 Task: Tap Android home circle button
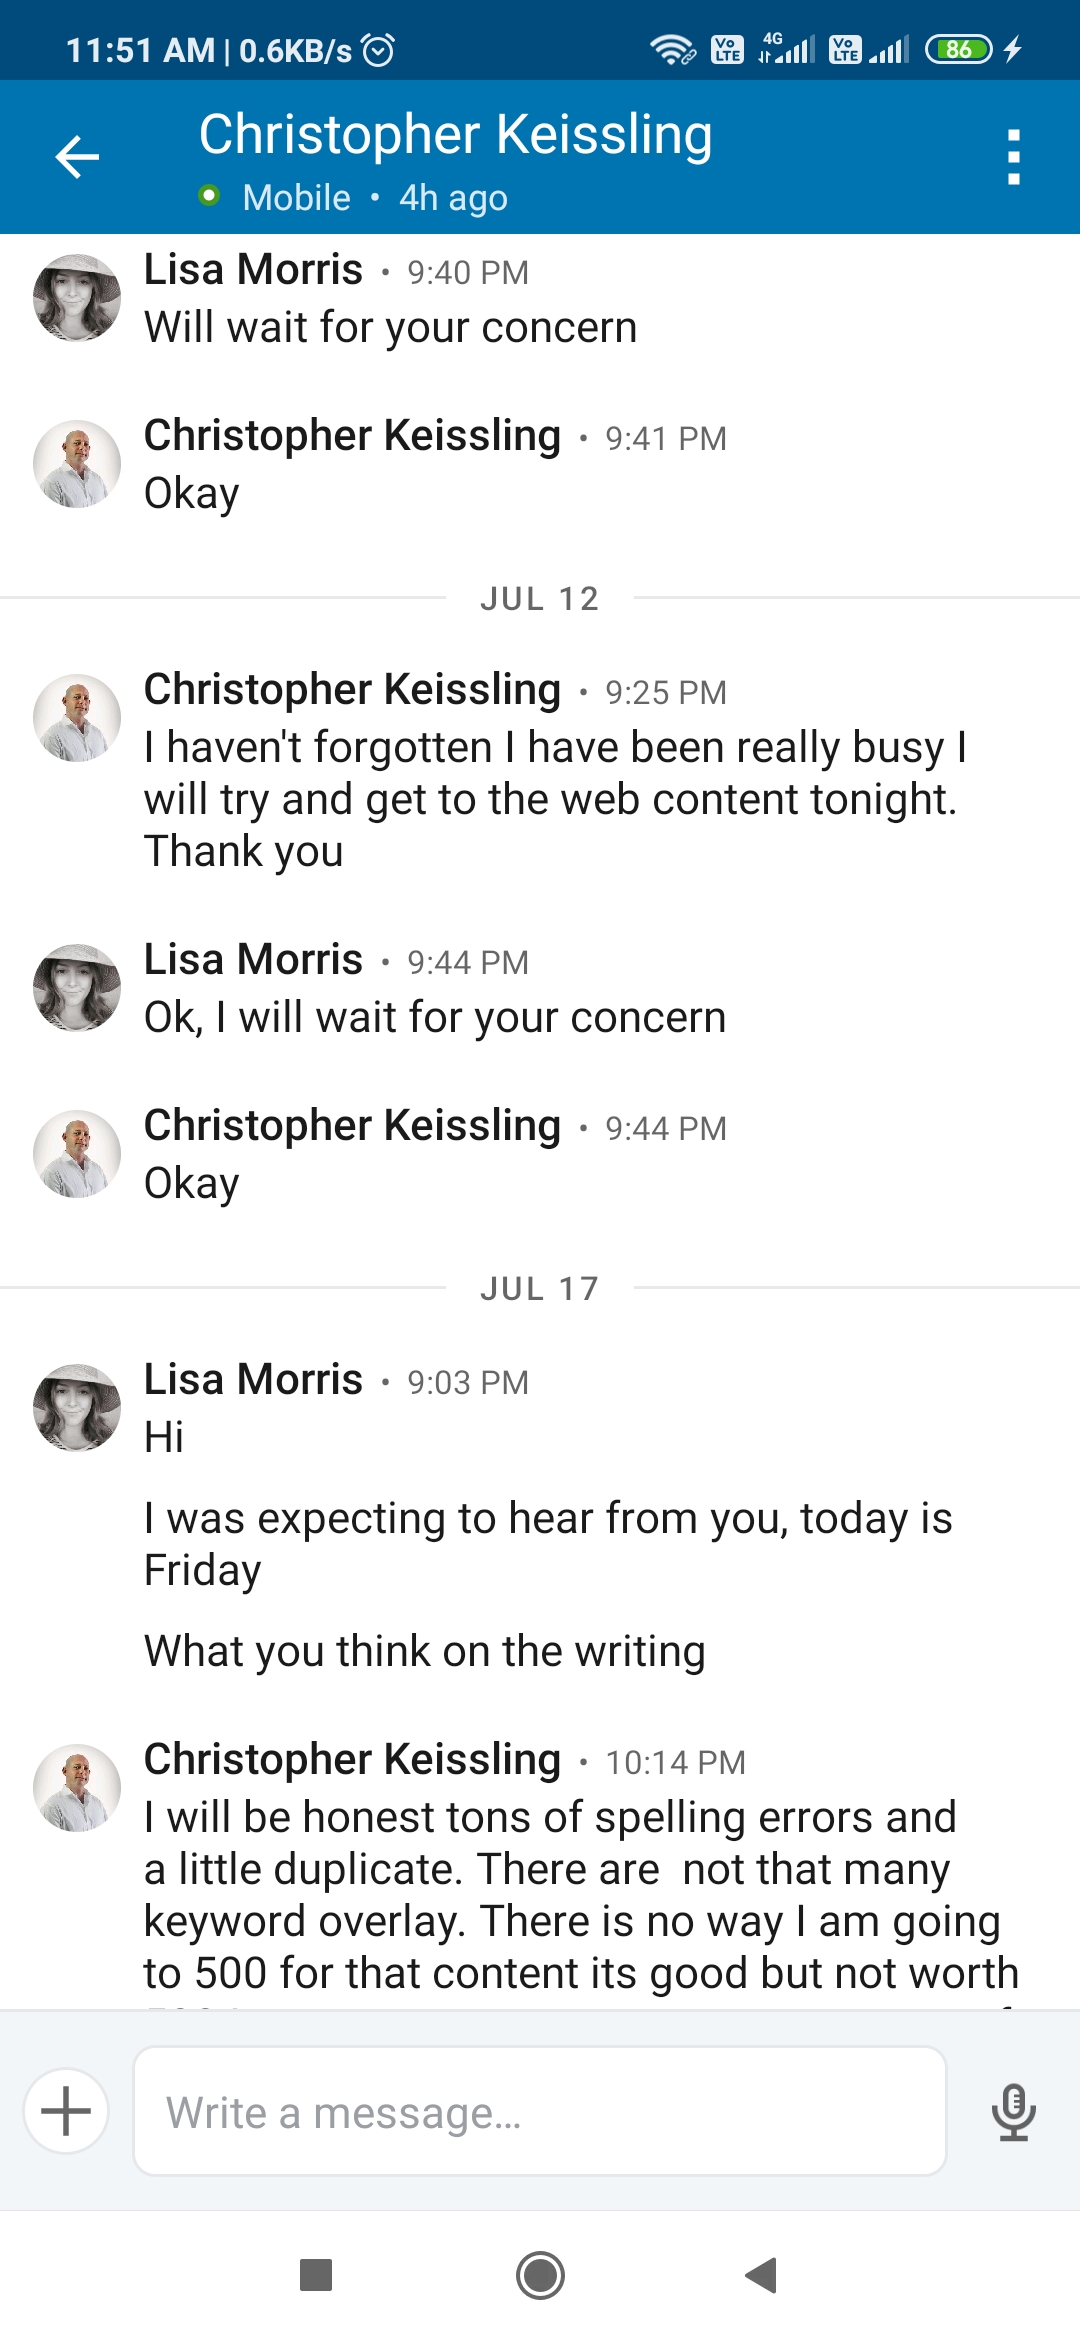coord(540,2275)
